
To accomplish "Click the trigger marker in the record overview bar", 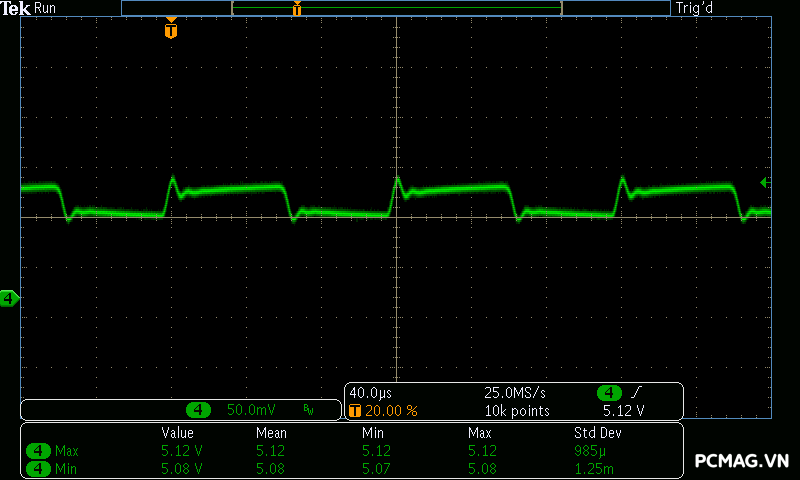I will pos(296,9).
